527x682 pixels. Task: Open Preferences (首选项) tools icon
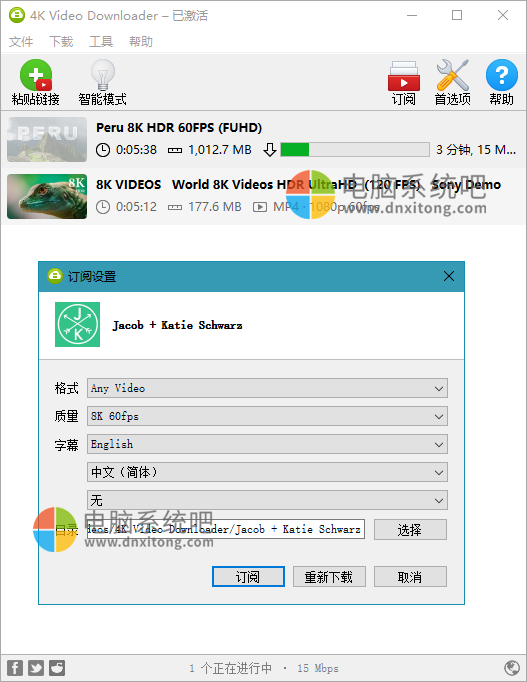tap(453, 75)
